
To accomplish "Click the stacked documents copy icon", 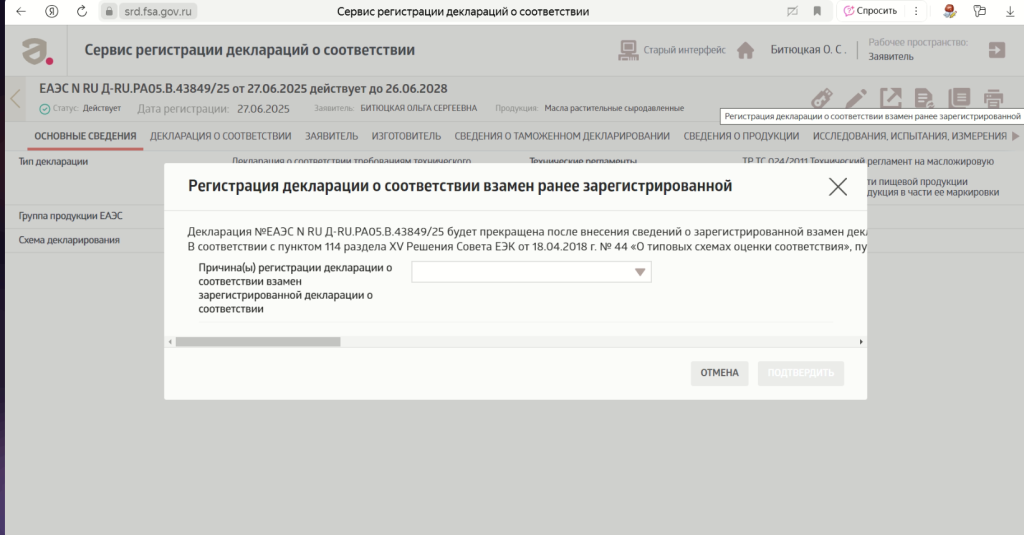I will pyautogui.click(x=959, y=98).
